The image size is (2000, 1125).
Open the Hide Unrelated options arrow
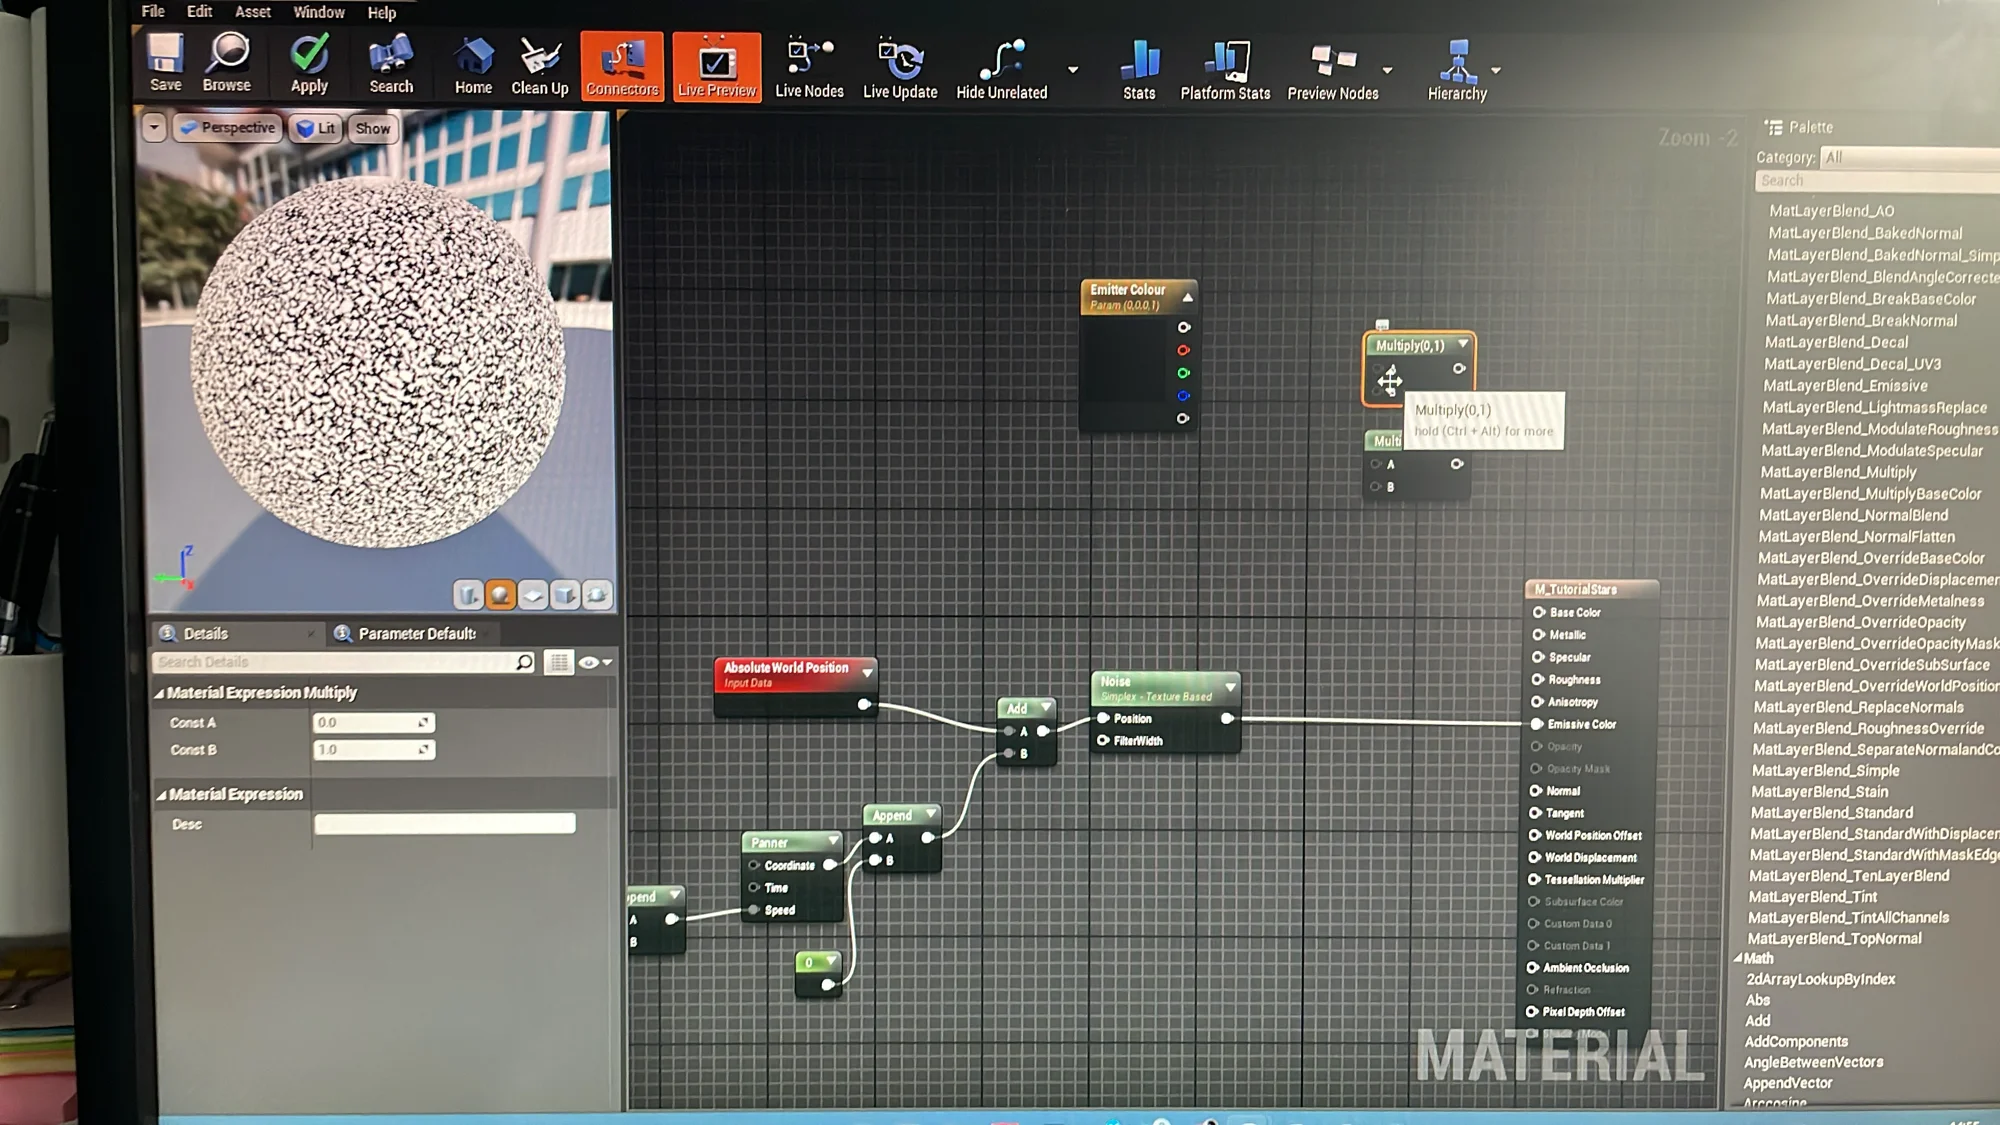(x=1073, y=70)
